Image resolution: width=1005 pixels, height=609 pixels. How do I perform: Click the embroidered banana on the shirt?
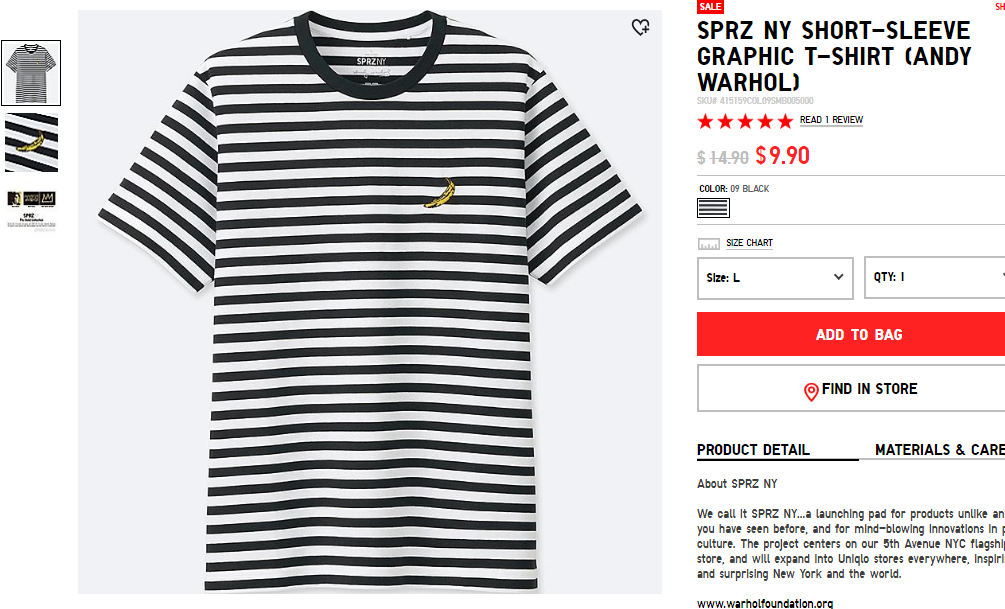click(440, 194)
